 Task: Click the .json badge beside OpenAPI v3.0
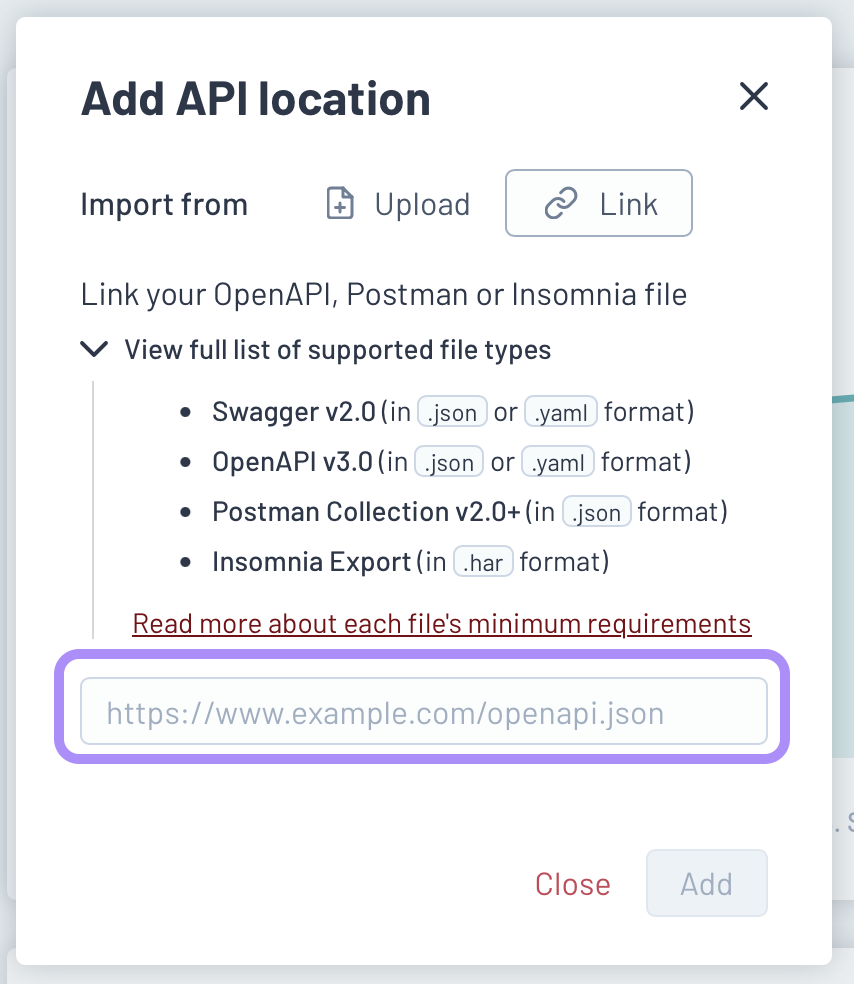tap(449, 462)
